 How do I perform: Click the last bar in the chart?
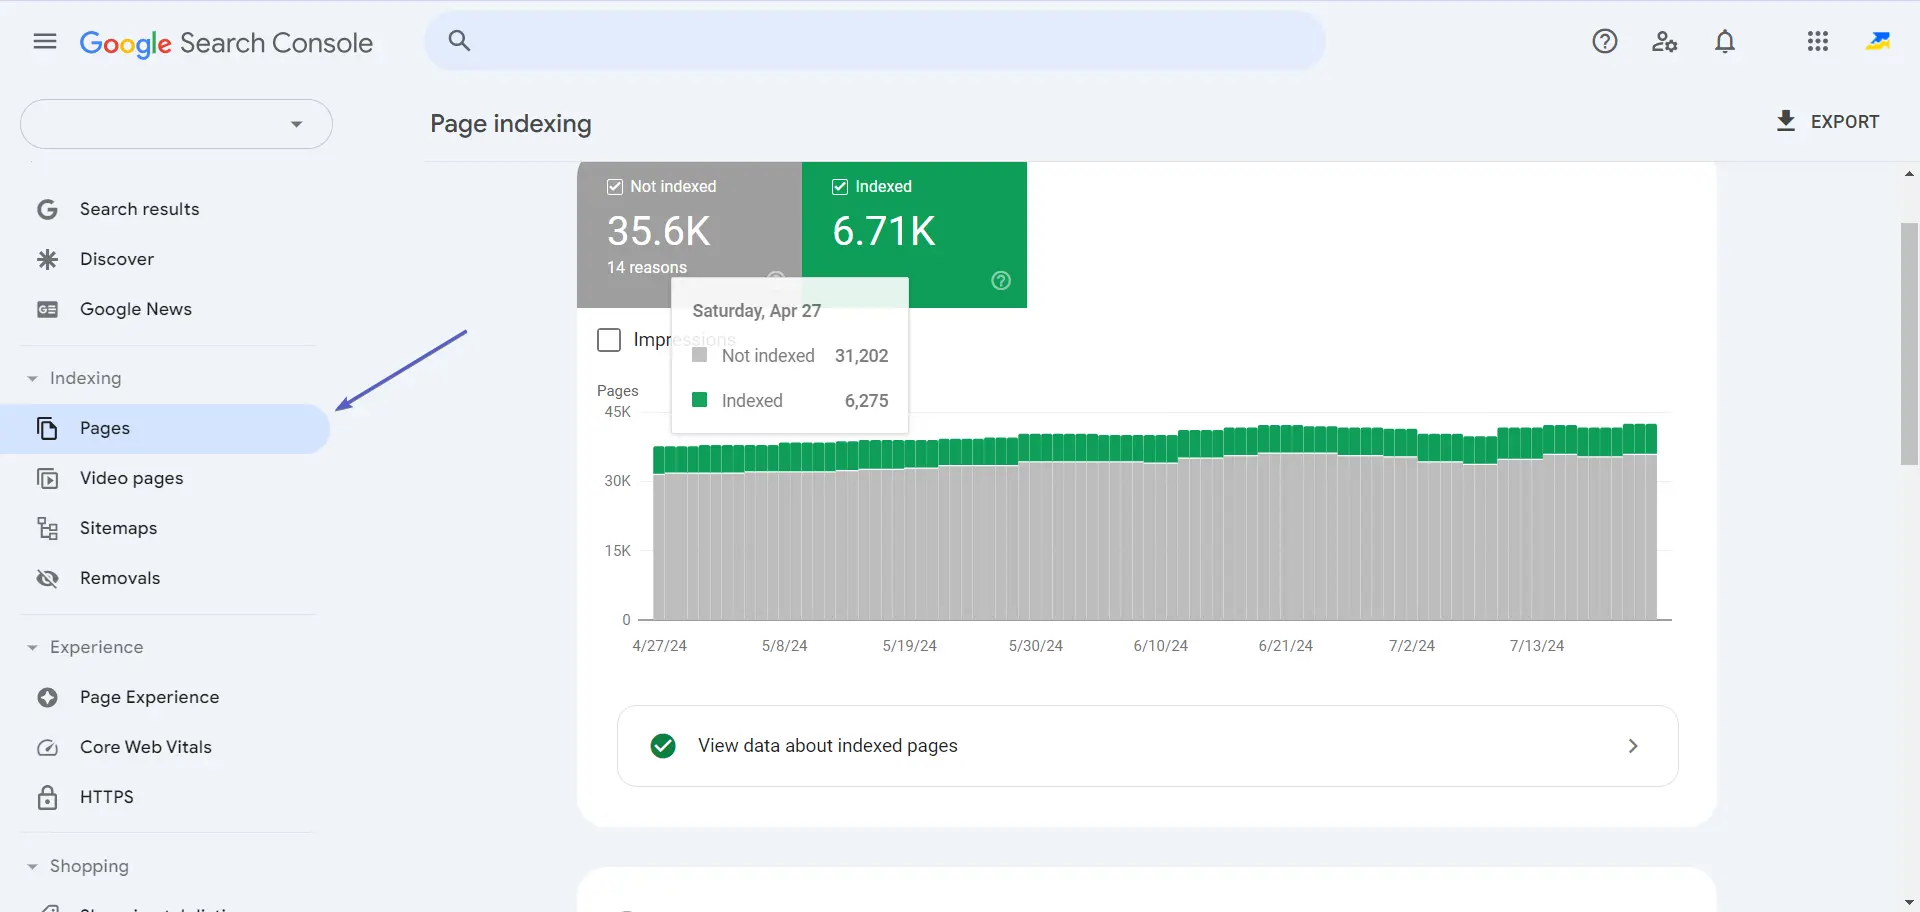tap(1652, 522)
